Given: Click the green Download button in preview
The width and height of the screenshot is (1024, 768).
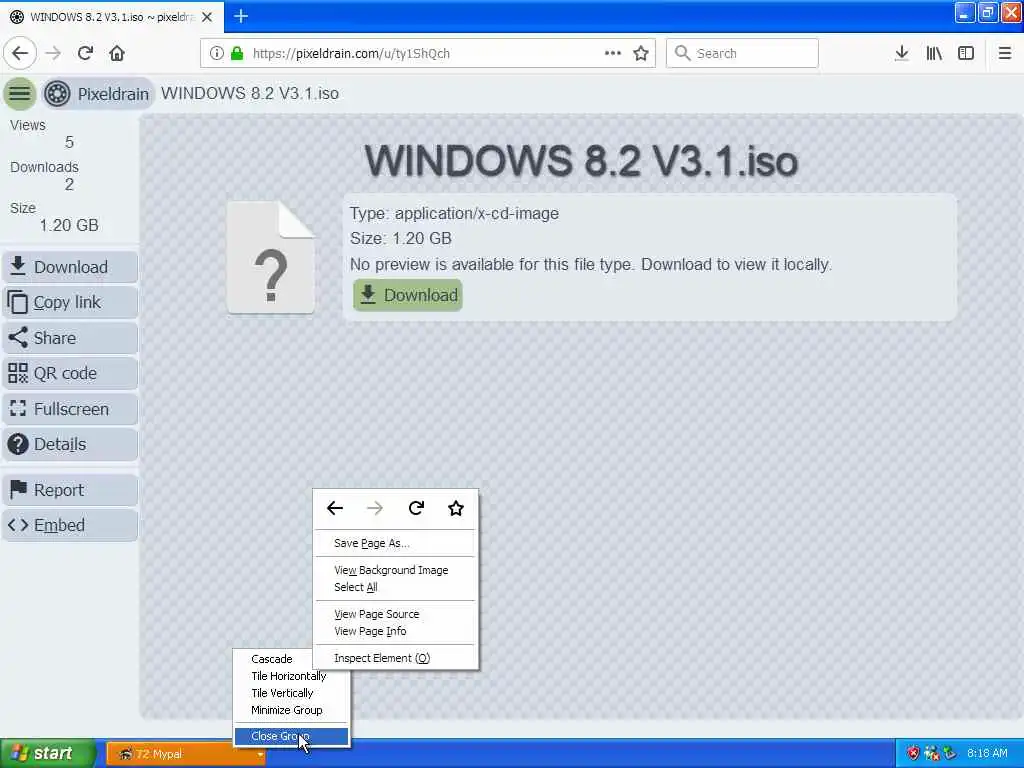Looking at the screenshot, I should coord(408,295).
